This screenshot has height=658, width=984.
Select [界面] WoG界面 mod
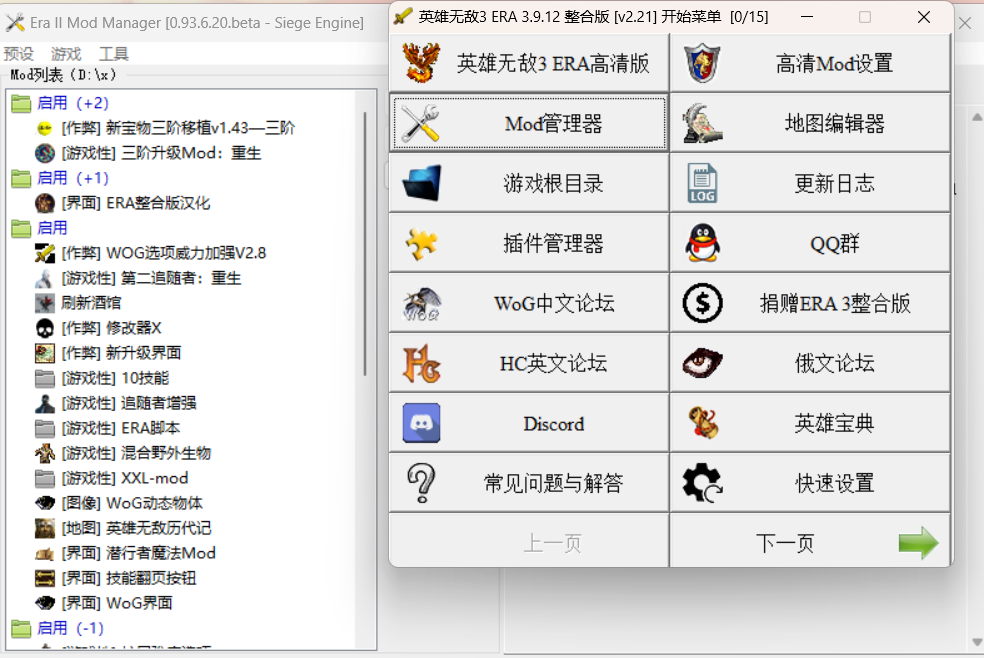click(x=117, y=603)
